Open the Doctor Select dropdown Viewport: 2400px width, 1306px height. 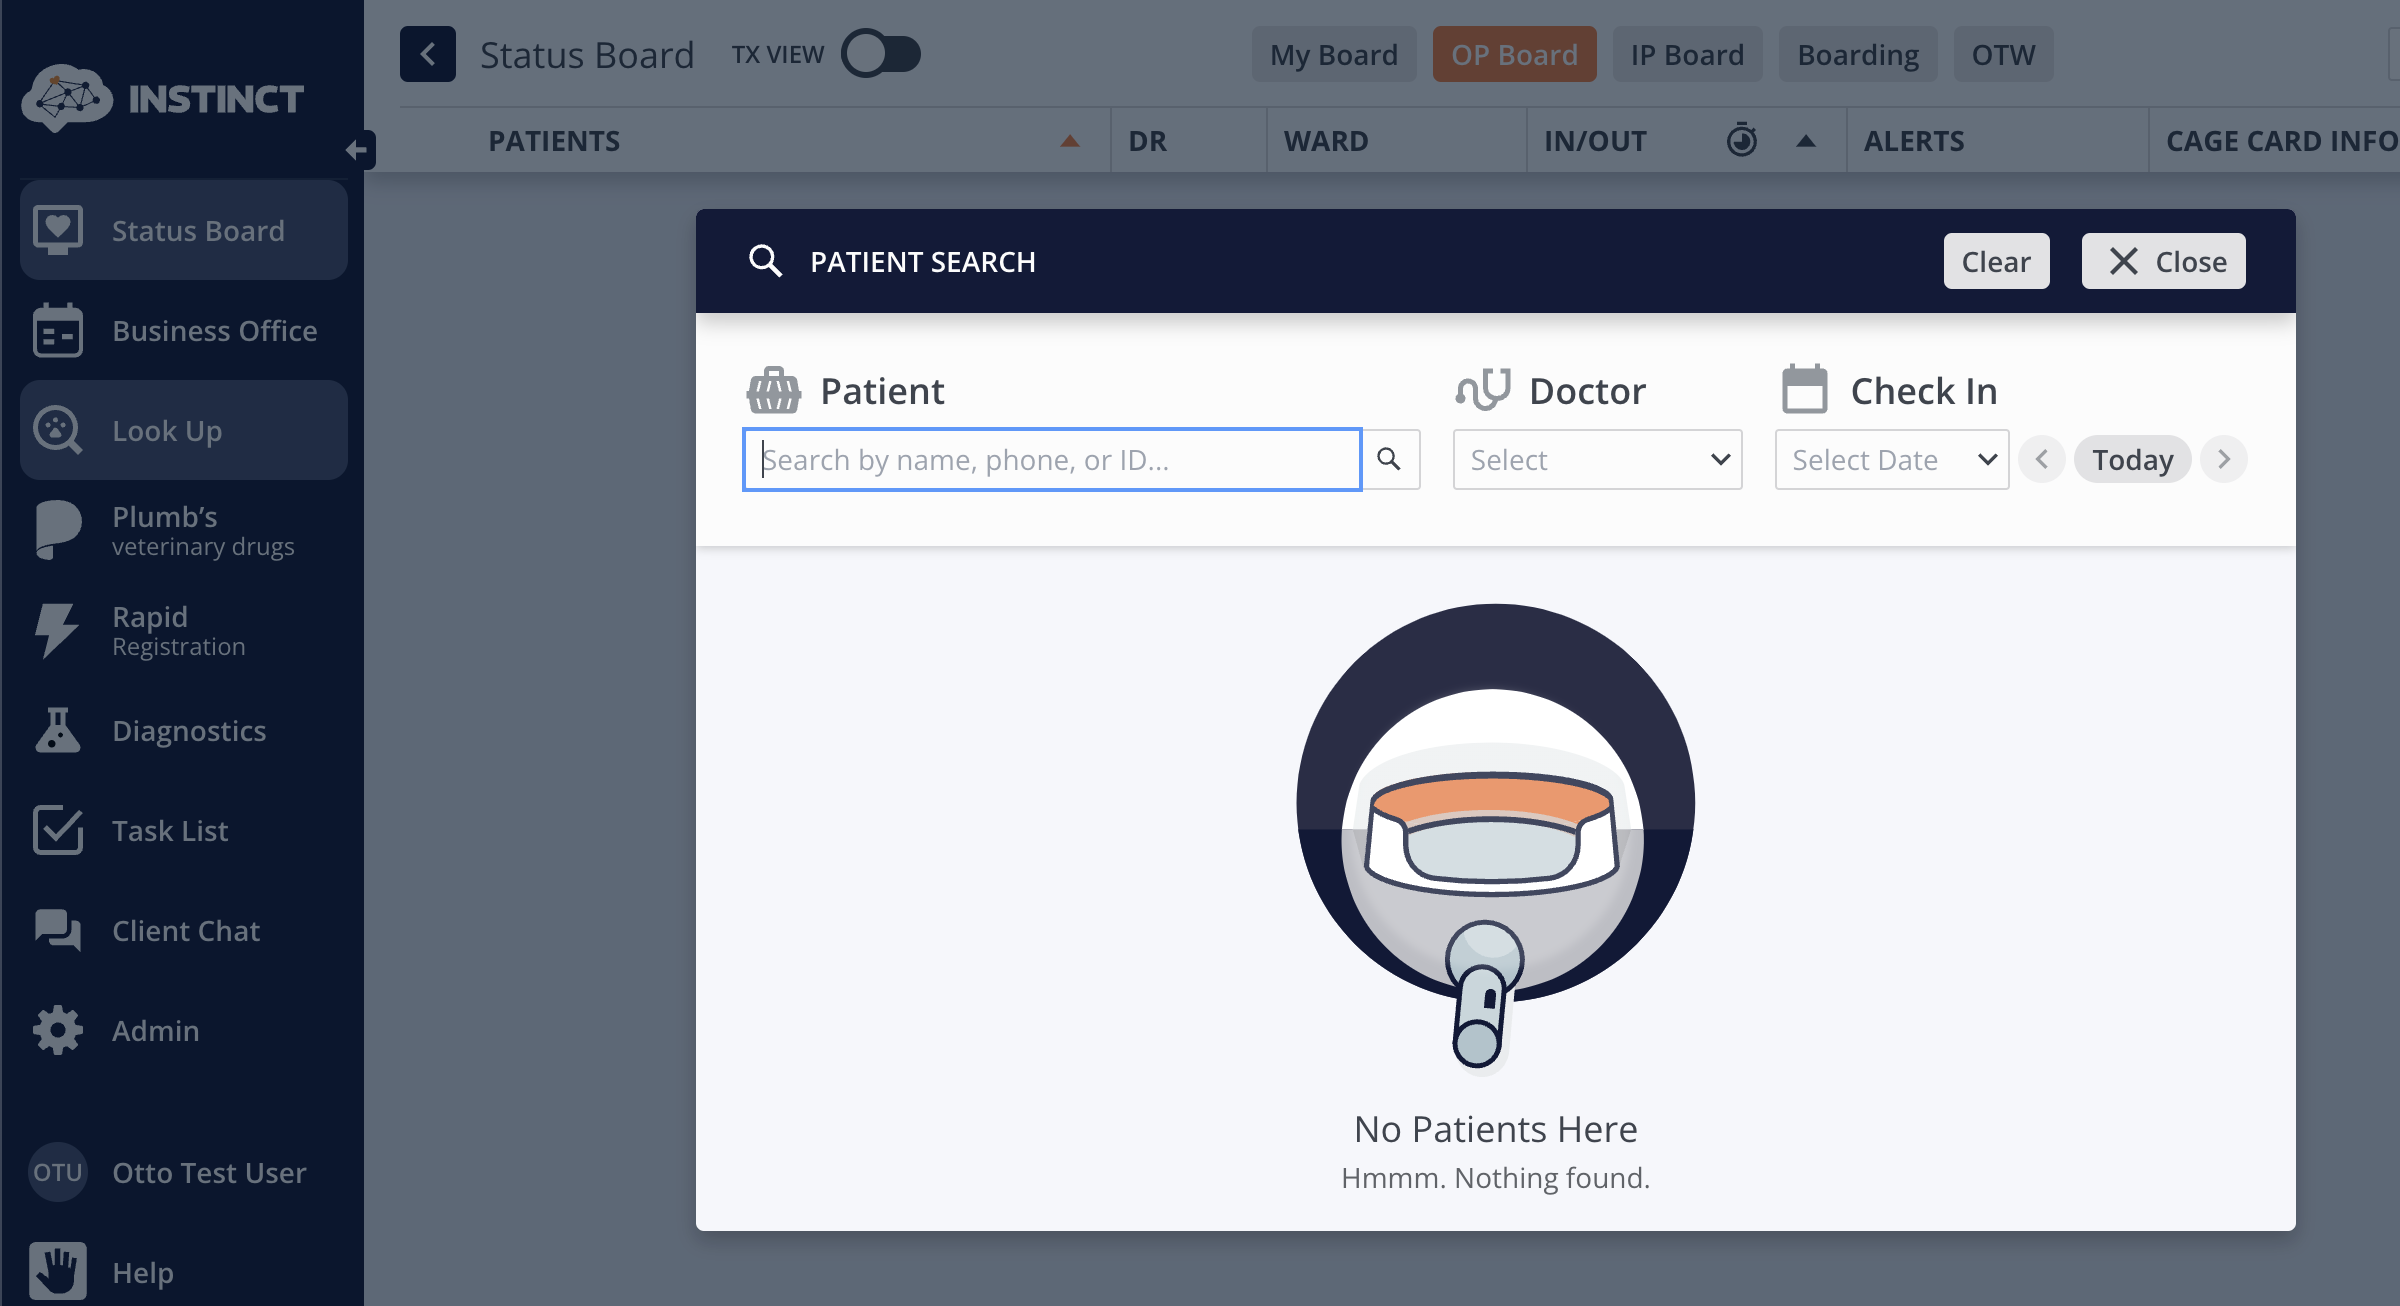click(x=1597, y=459)
